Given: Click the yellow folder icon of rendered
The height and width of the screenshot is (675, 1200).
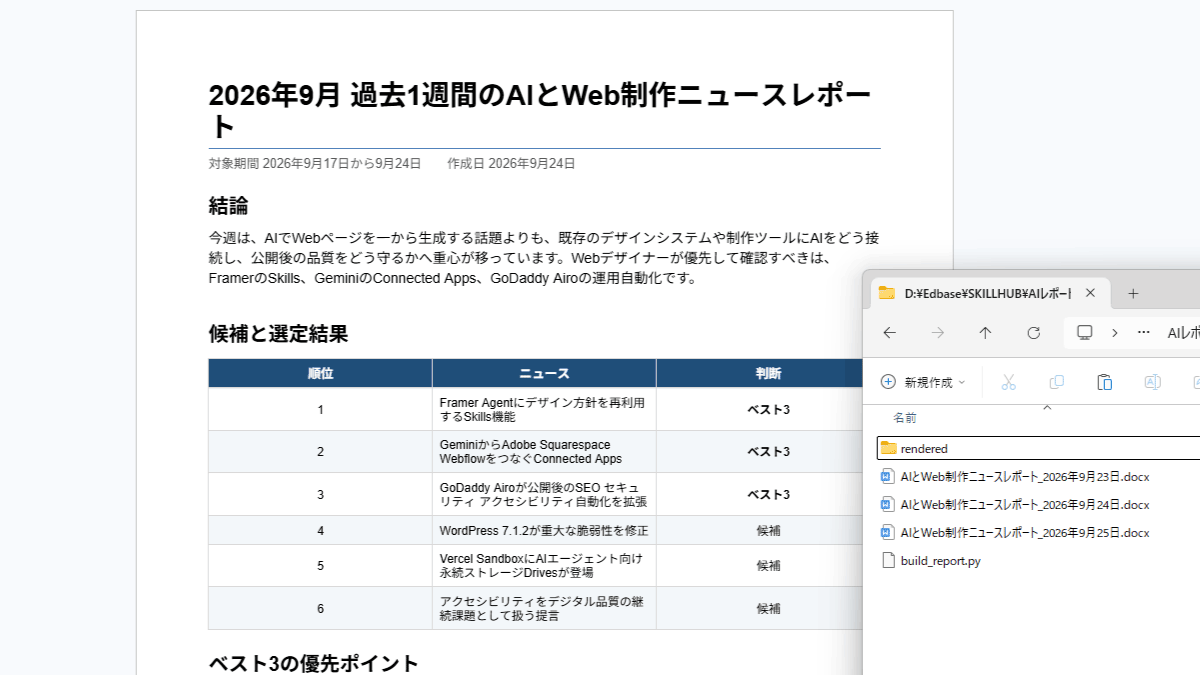Looking at the screenshot, I should 888,449.
